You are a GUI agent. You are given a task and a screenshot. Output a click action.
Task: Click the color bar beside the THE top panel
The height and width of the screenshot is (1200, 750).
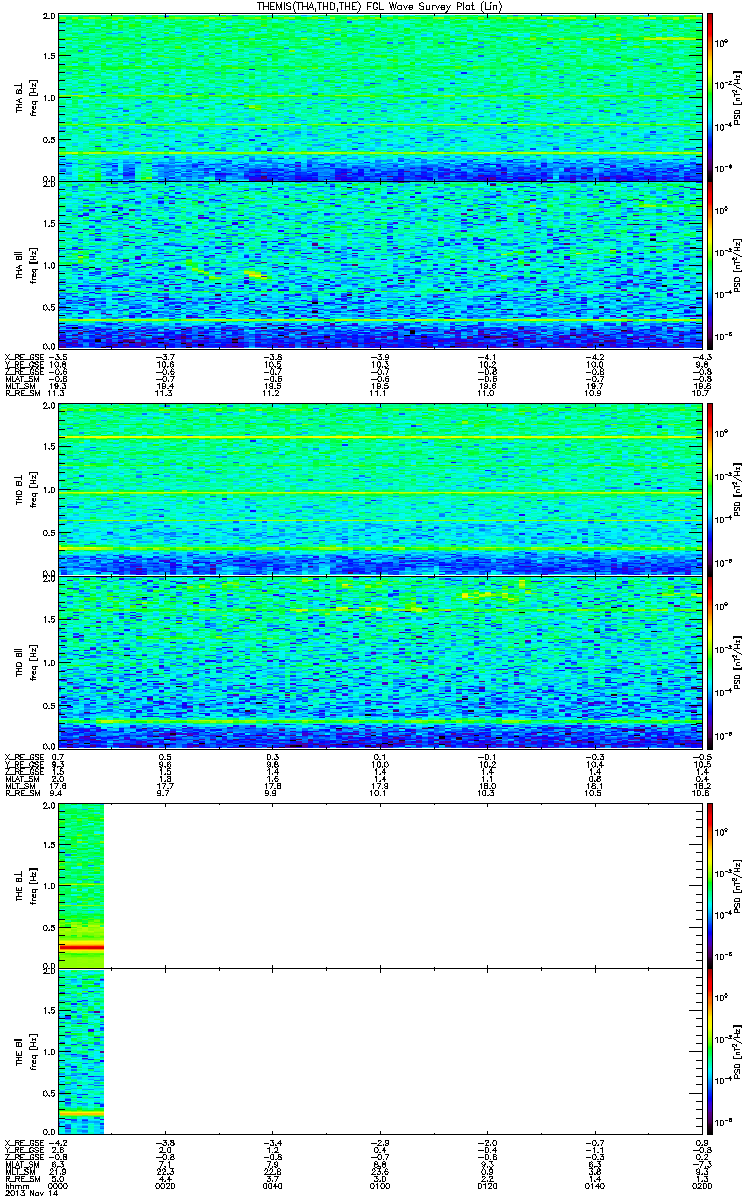click(x=710, y=885)
